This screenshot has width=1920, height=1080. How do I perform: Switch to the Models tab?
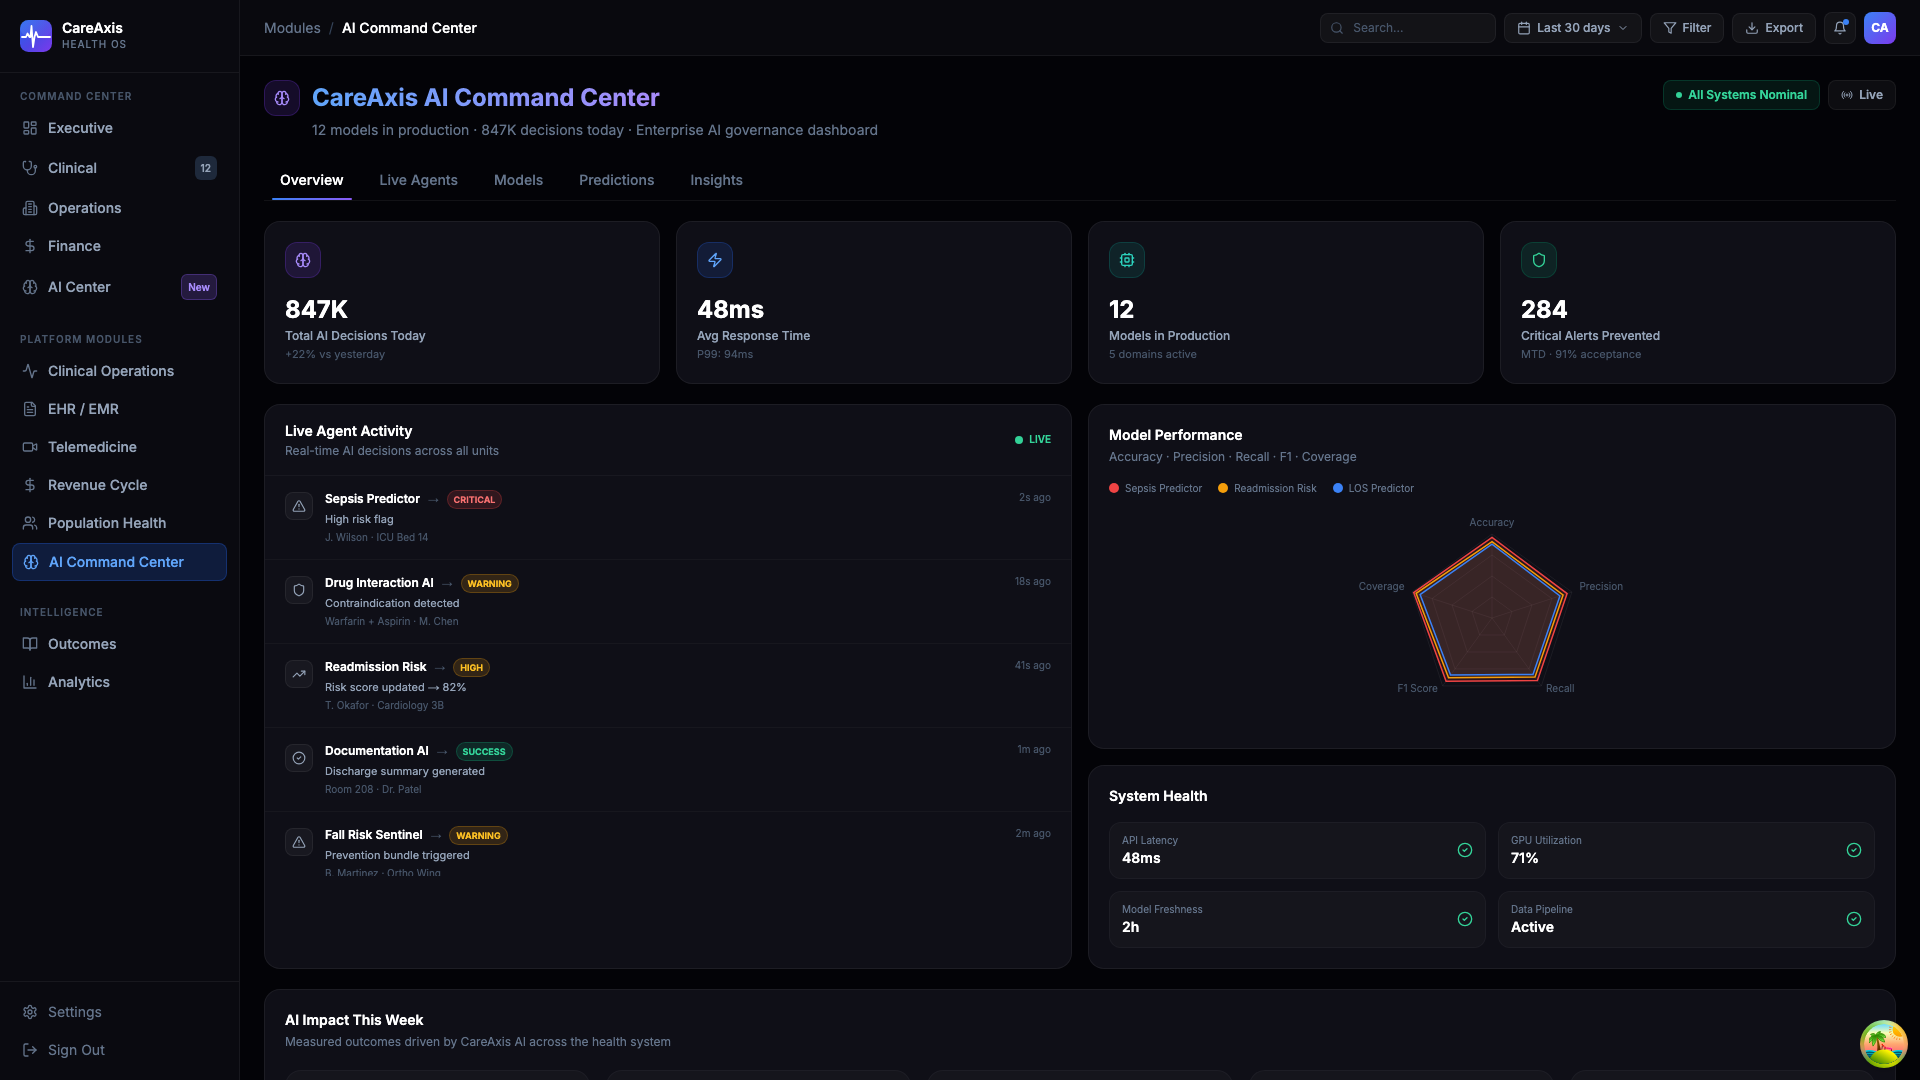coord(518,180)
